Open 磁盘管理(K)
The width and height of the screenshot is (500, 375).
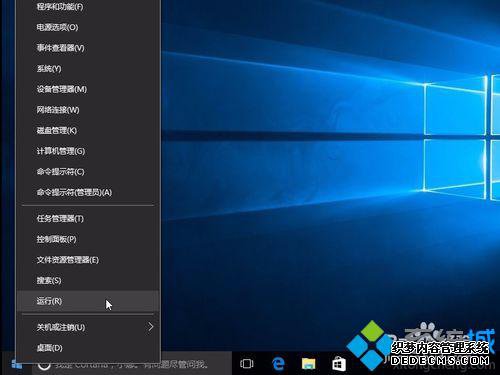(88, 131)
